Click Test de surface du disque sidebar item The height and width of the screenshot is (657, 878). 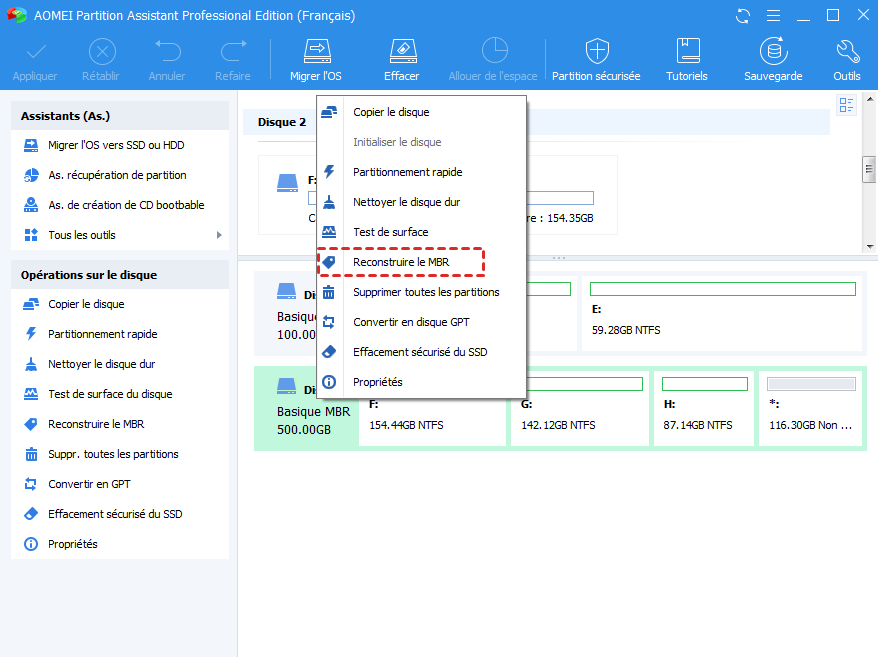[110, 394]
